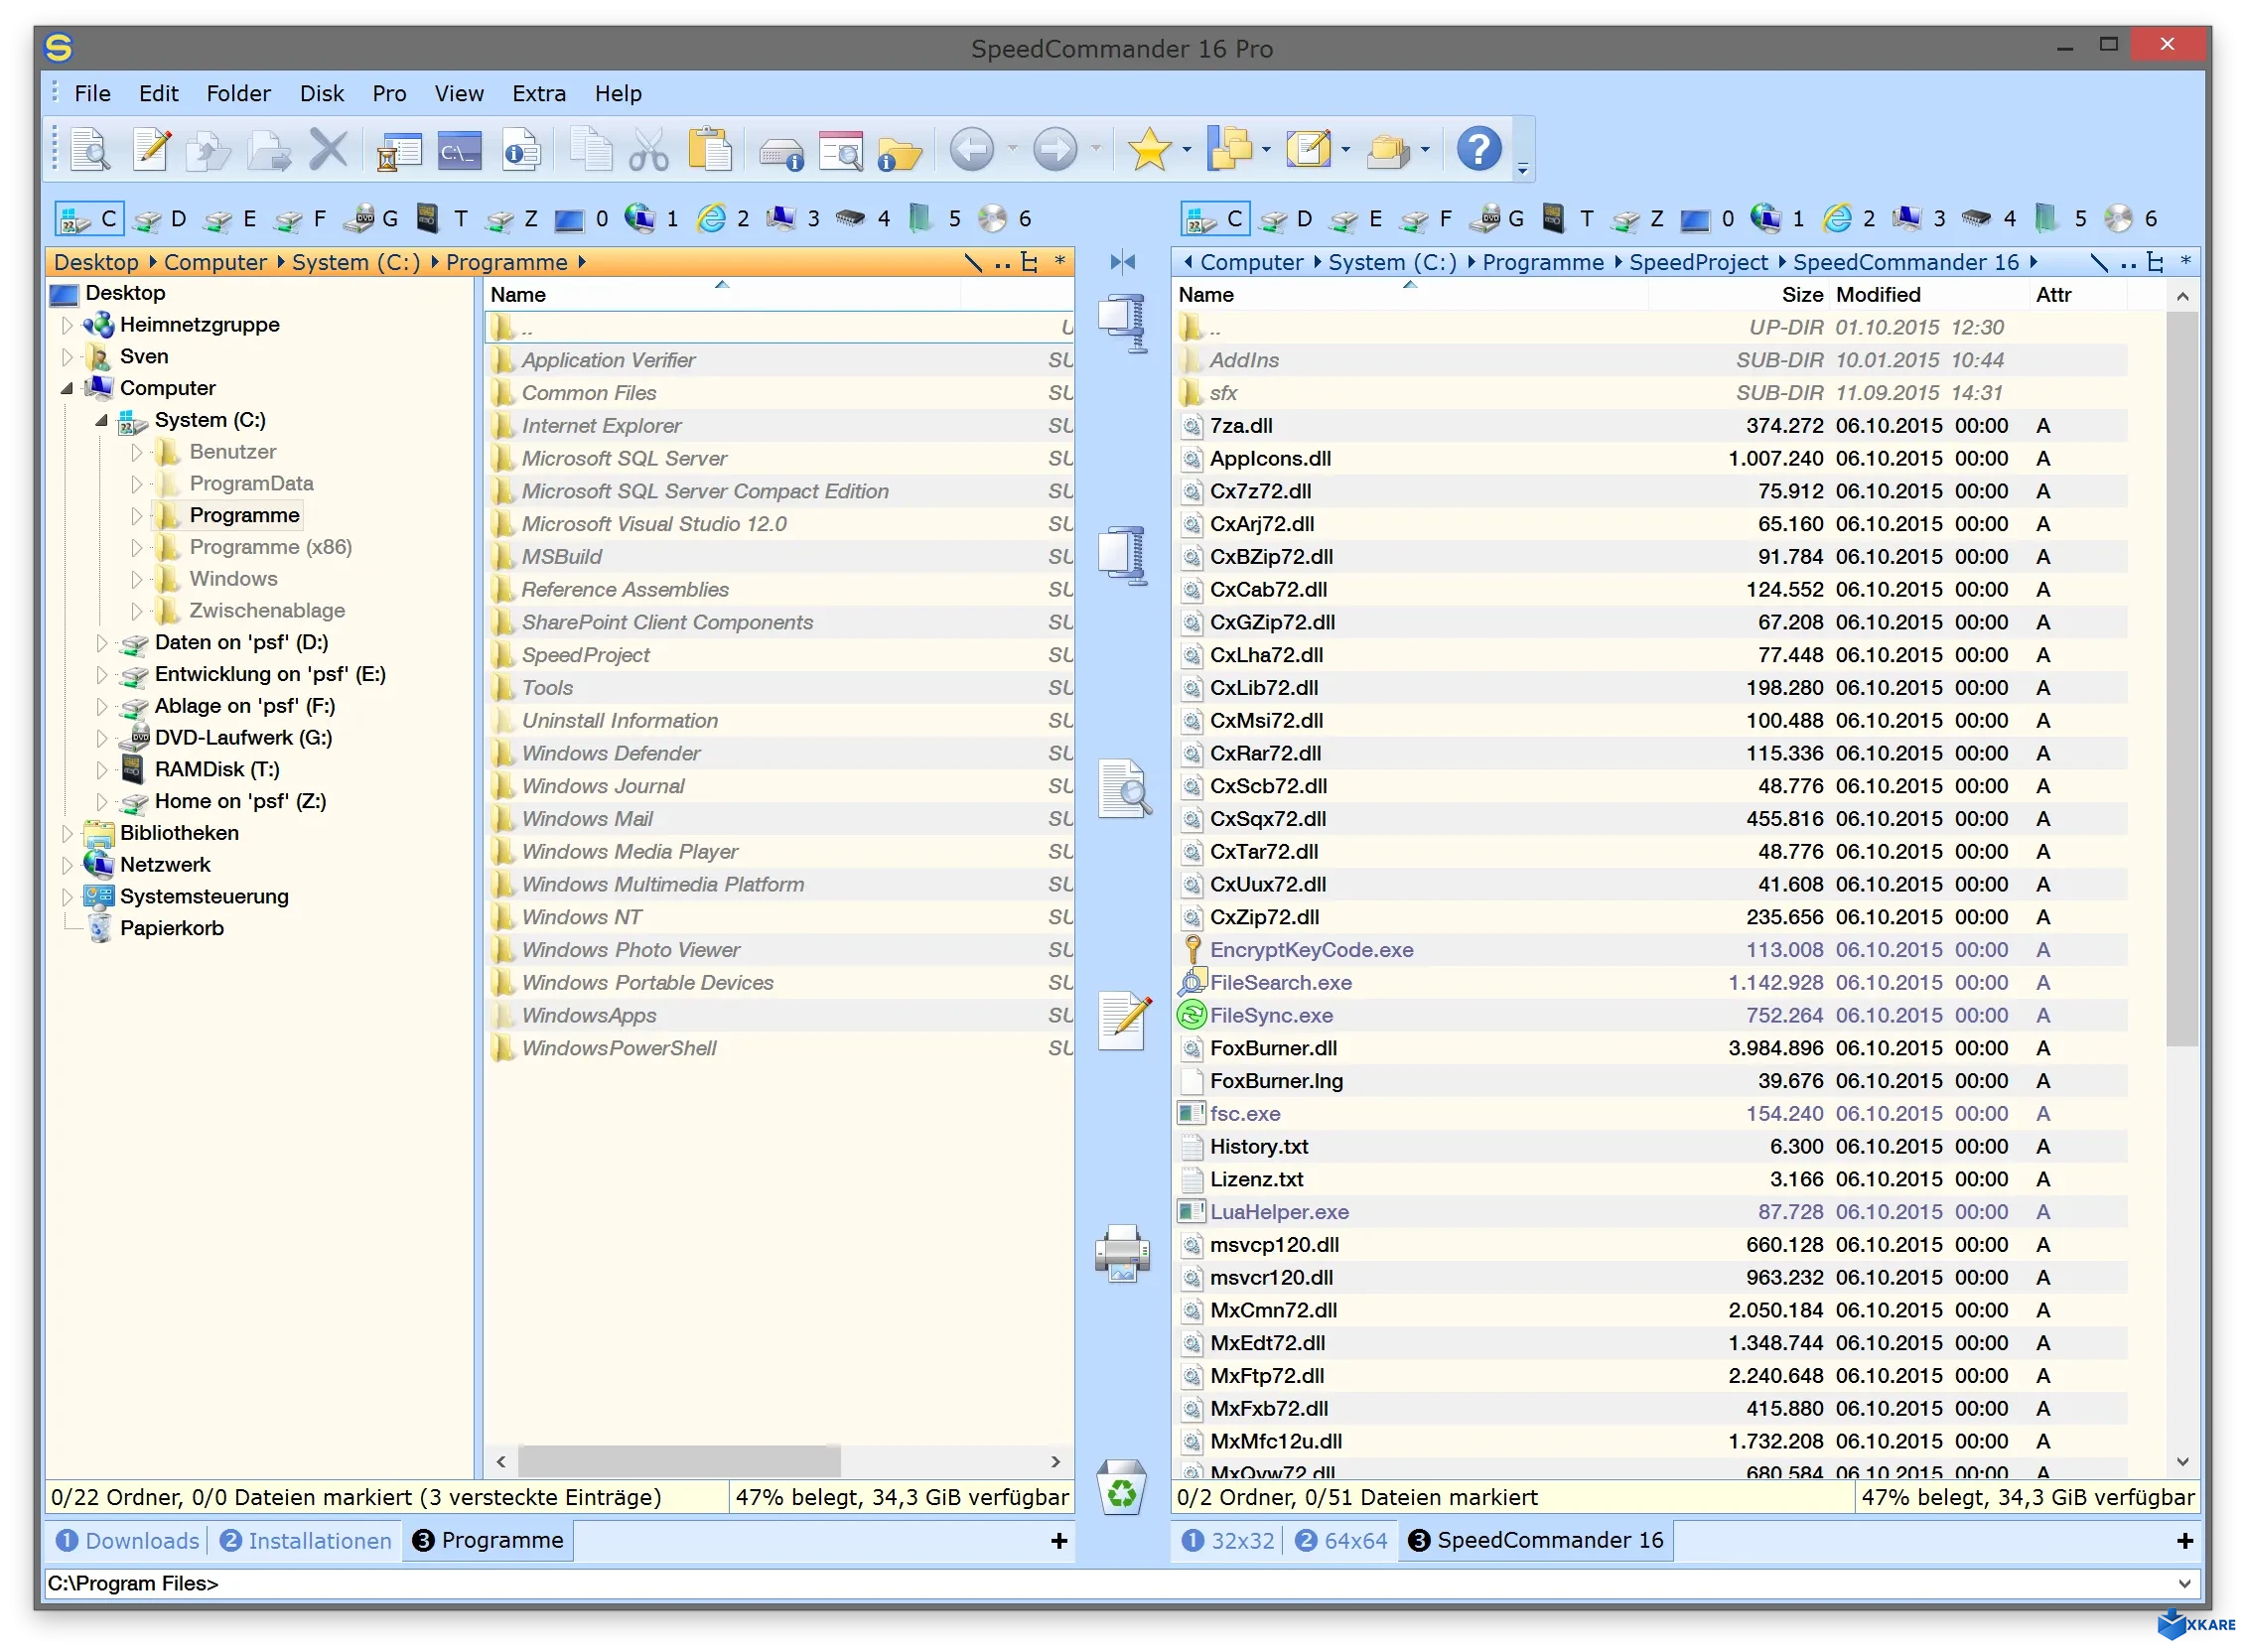The width and height of the screenshot is (2246, 1652).
Task: Collapse the System (C:) tree node
Action: [x=102, y=421]
